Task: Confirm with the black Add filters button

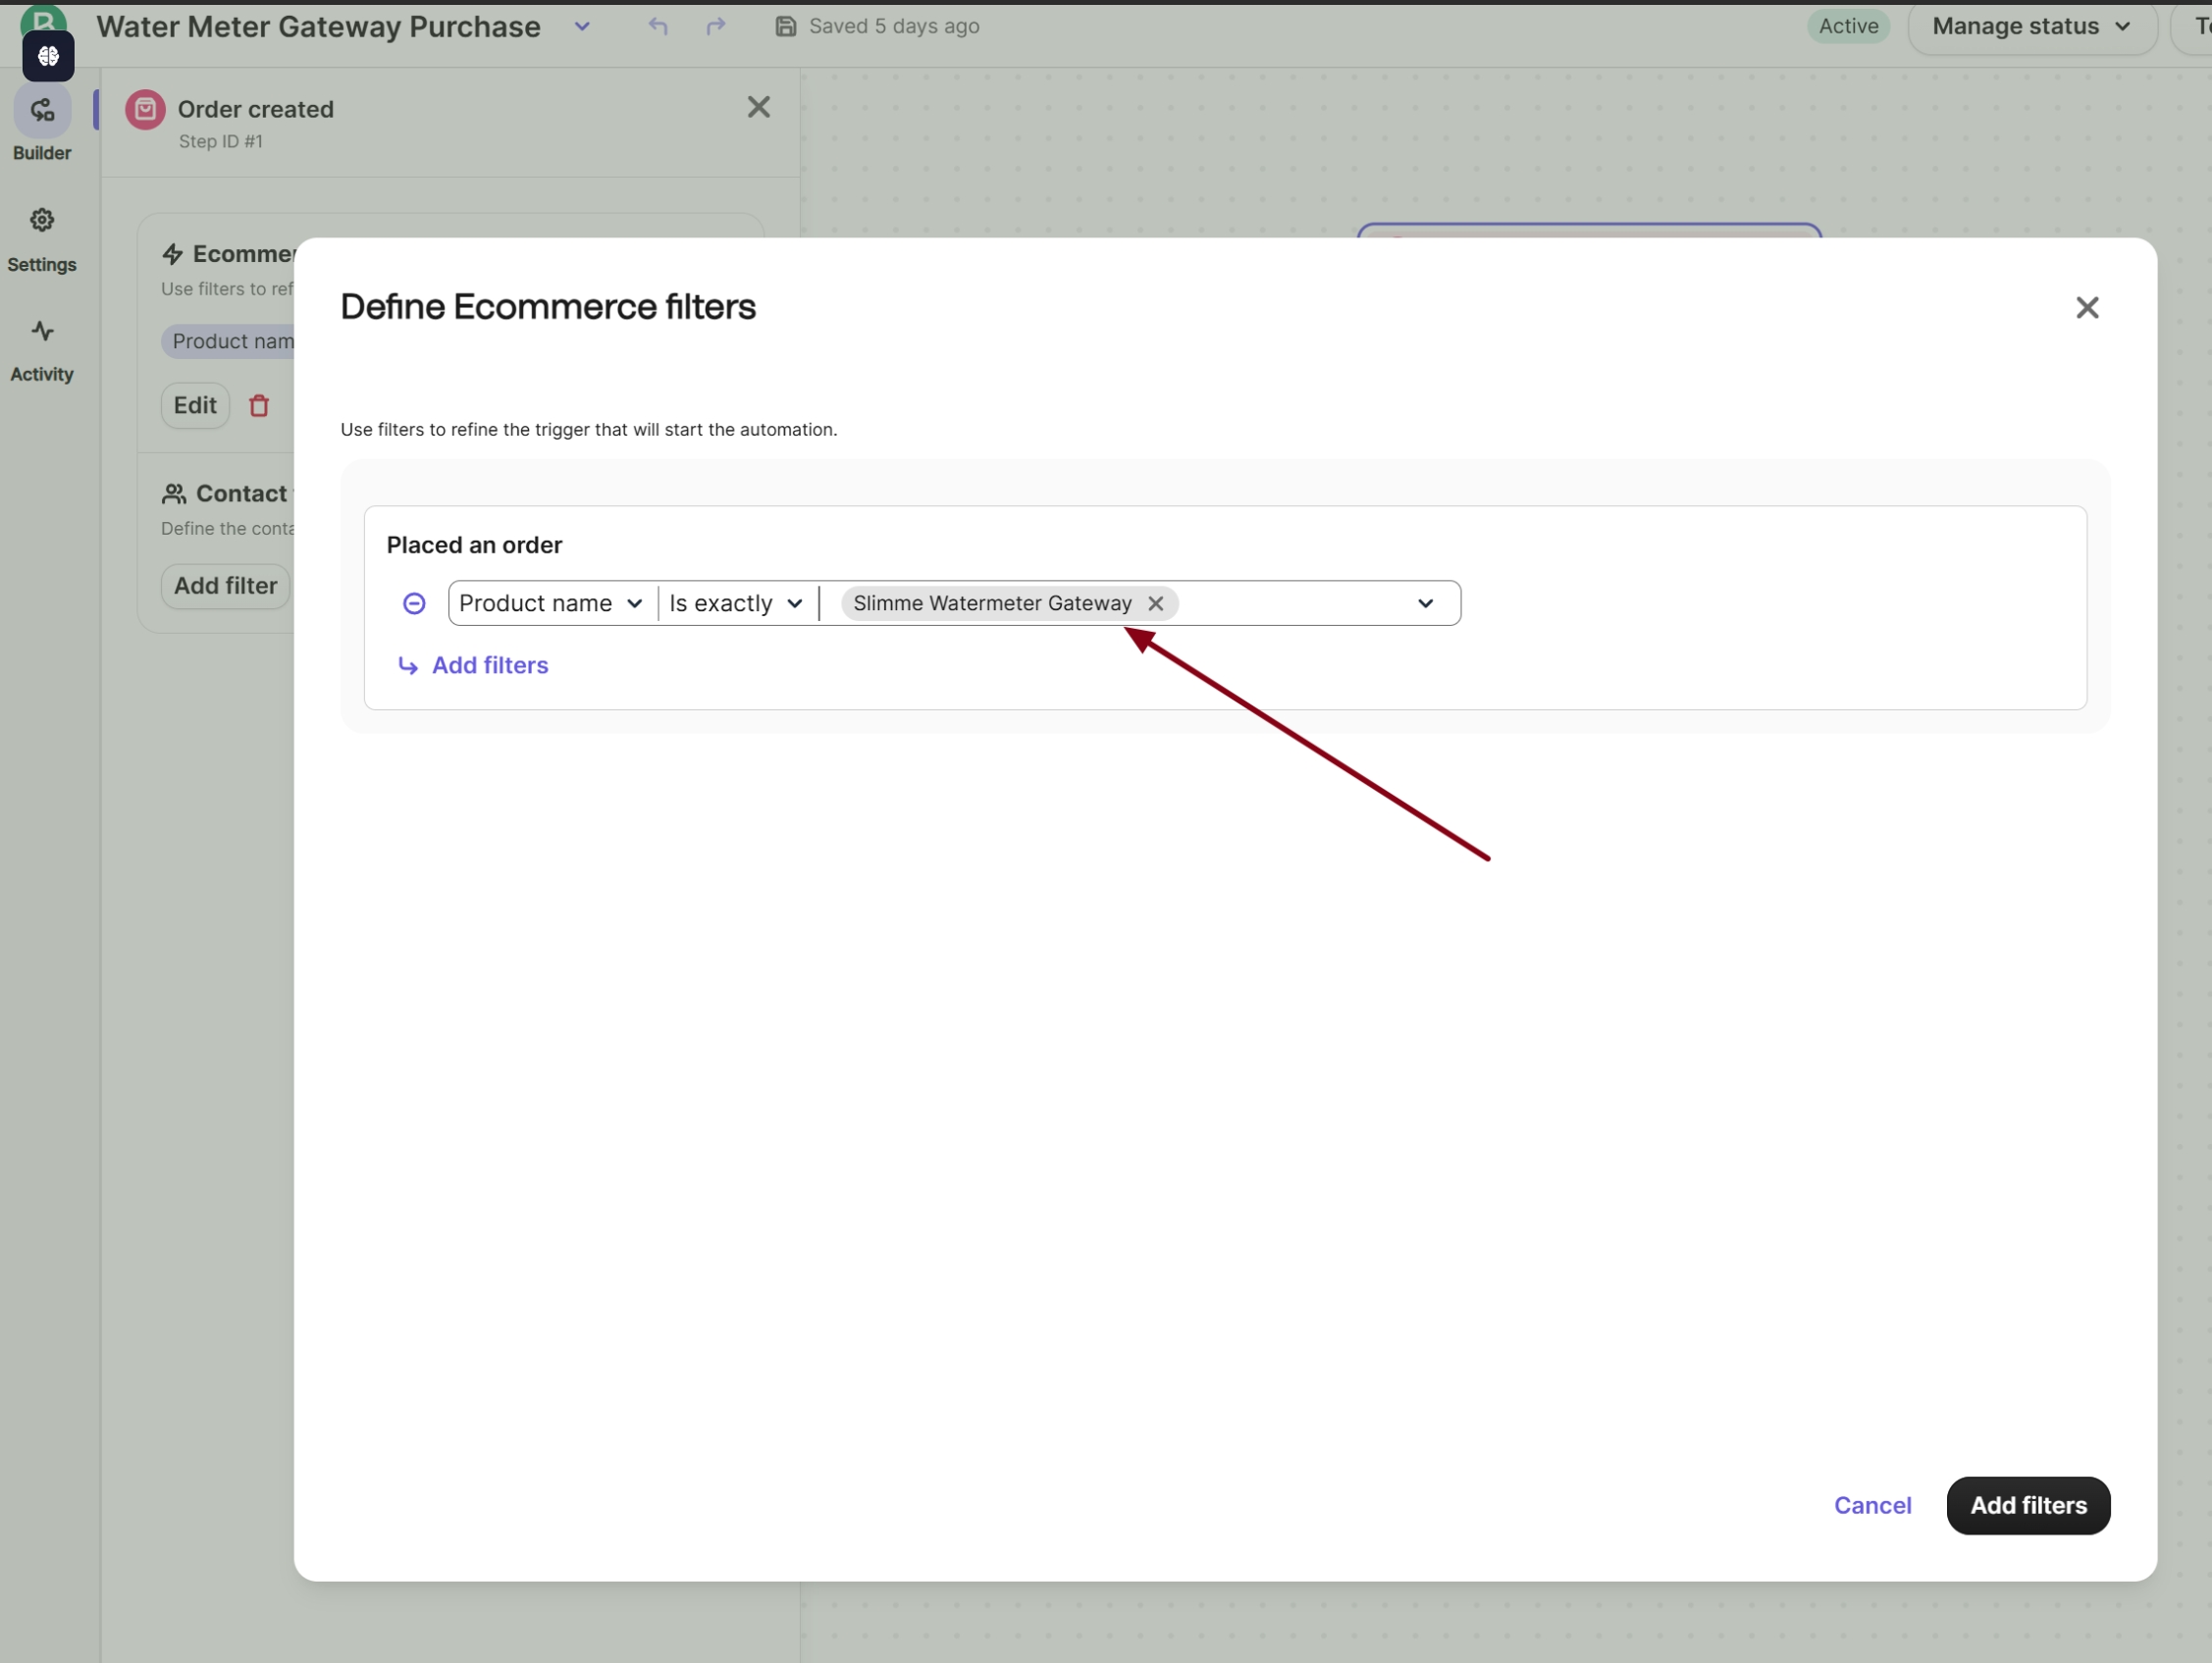Action: tap(2028, 1505)
